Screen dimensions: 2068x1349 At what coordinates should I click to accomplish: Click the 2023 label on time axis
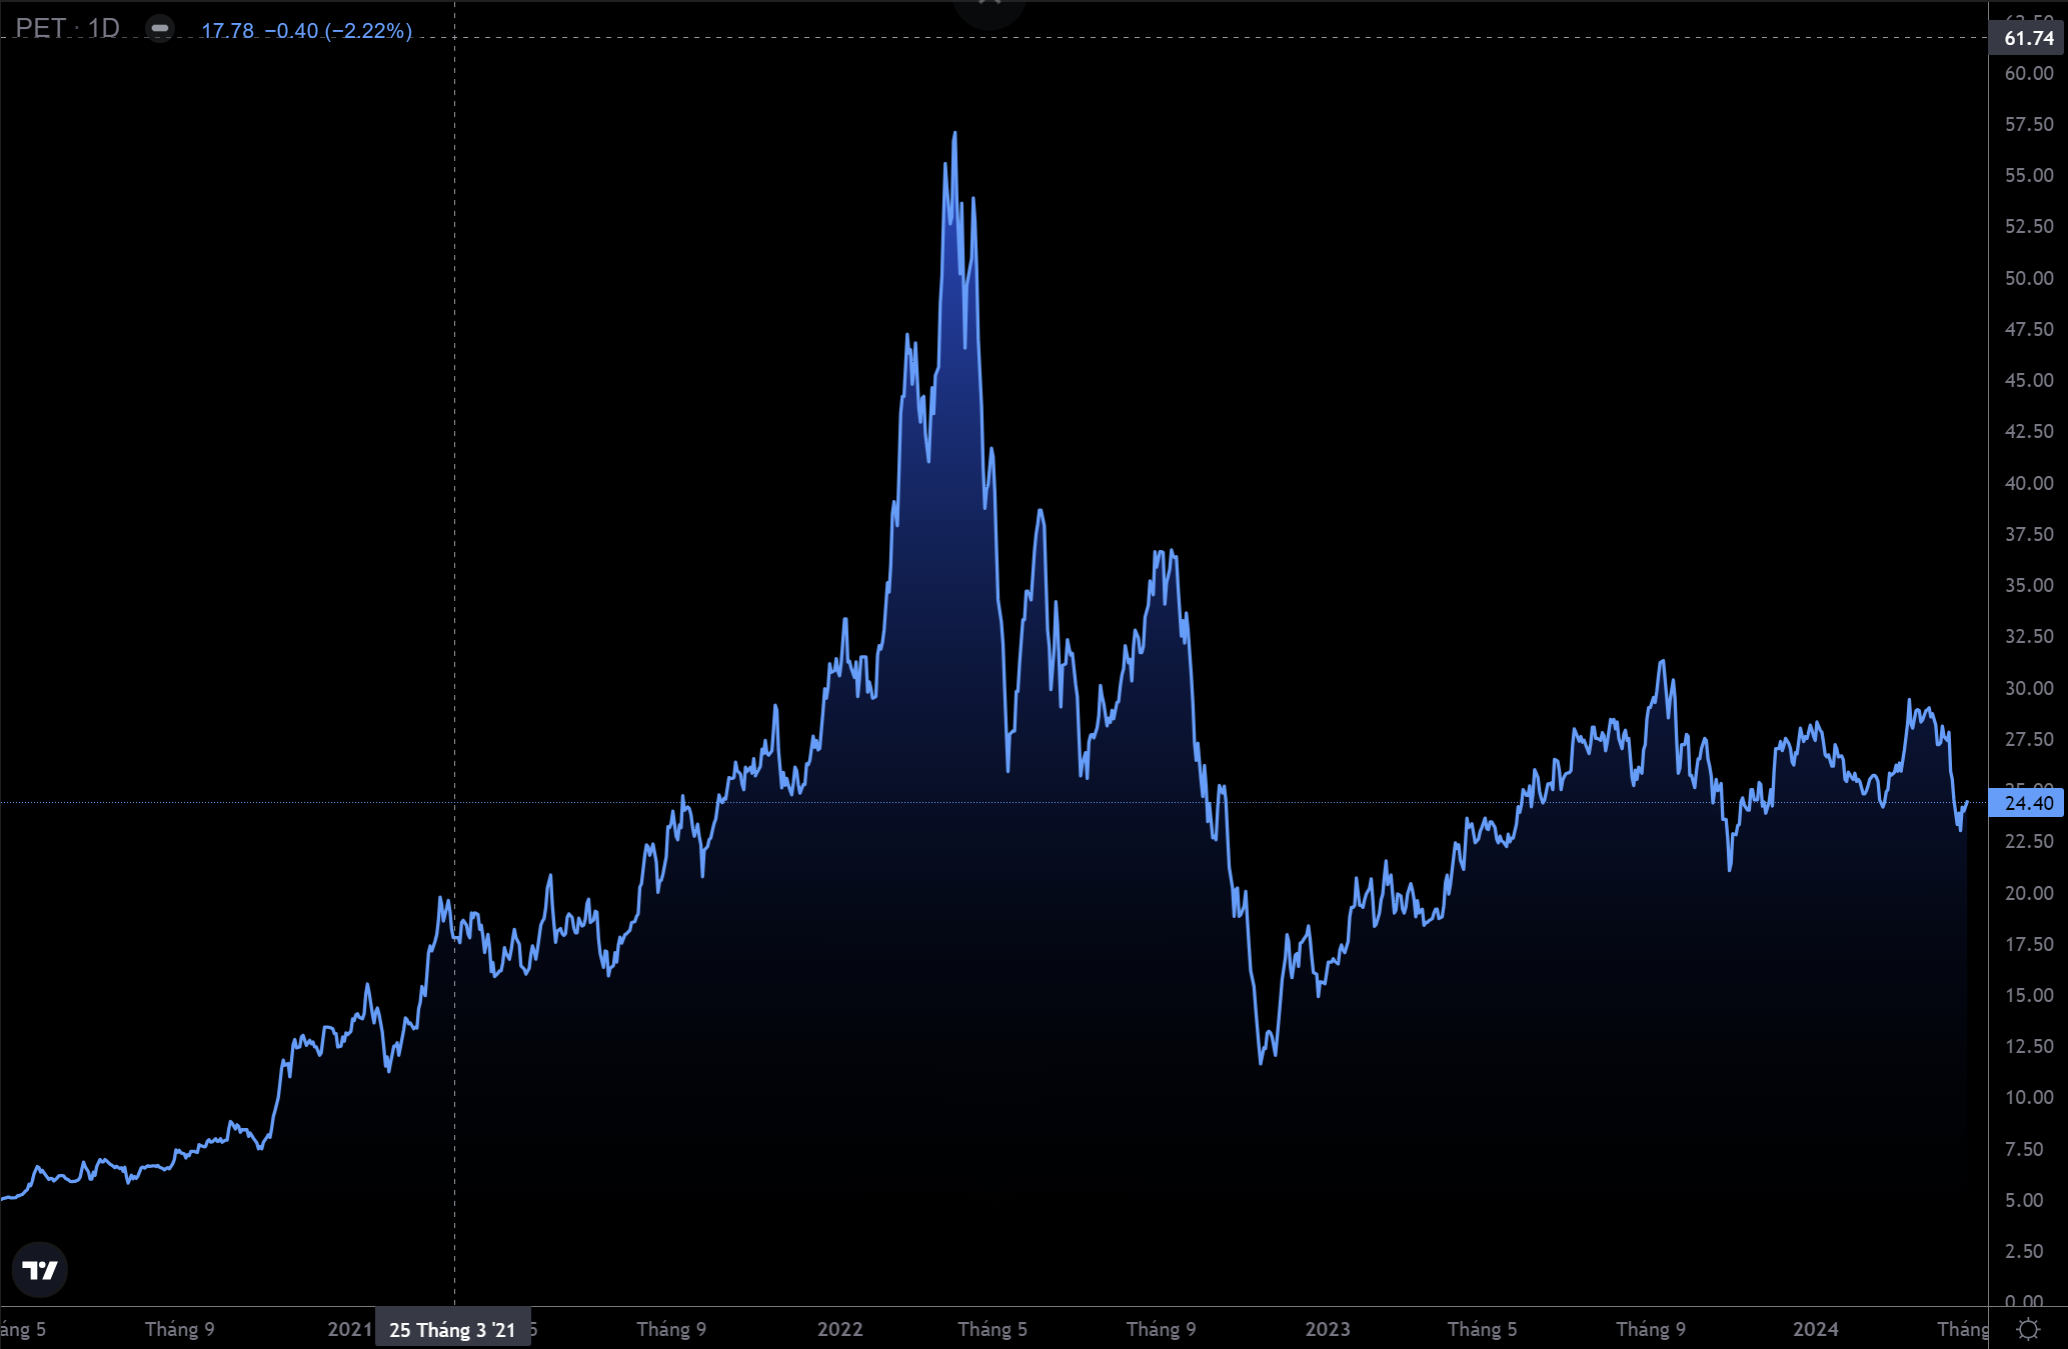(x=1327, y=1329)
